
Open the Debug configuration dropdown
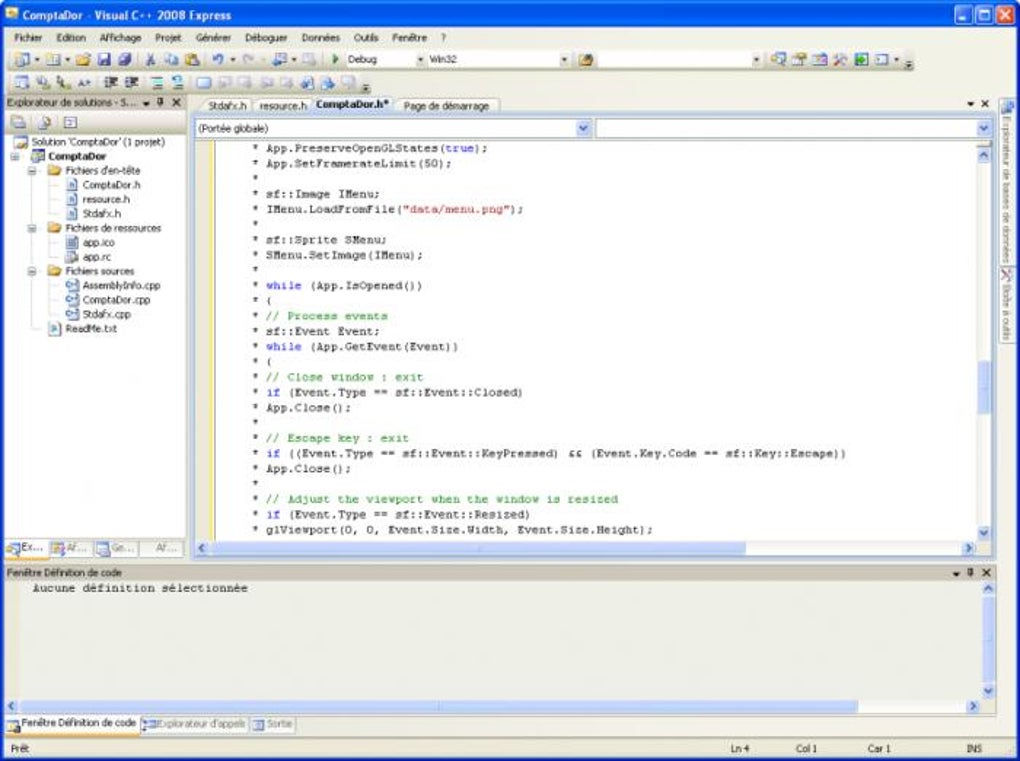[420, 60]
